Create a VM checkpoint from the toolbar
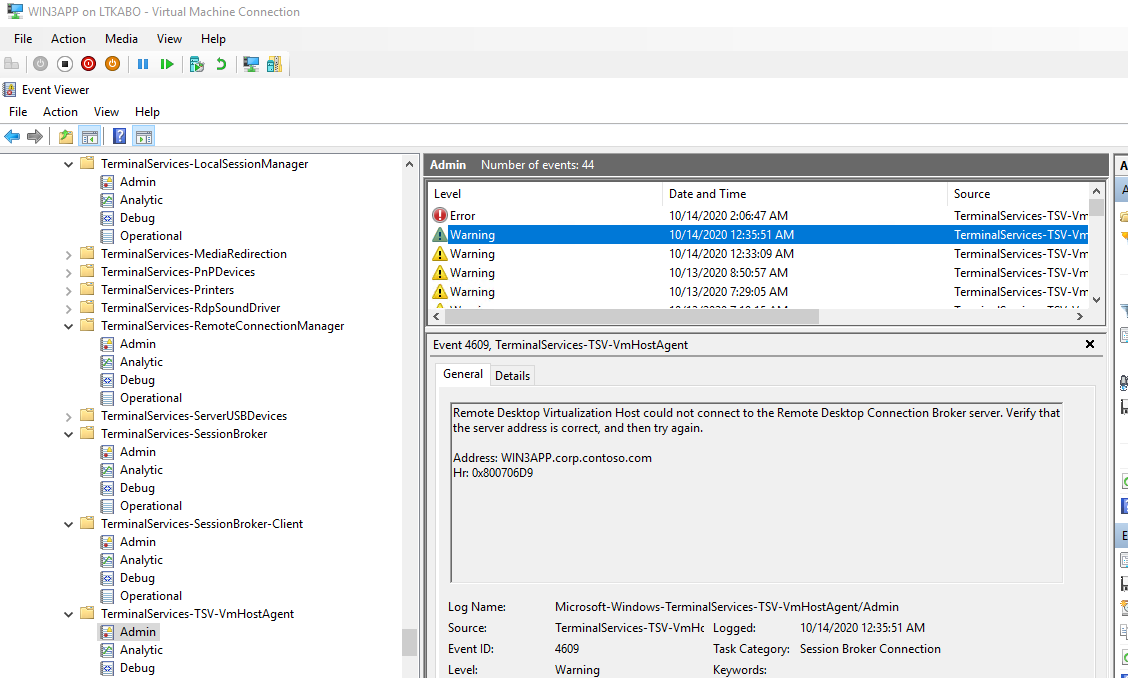Viewport: 1128px width, 678px height. point(197,64)
